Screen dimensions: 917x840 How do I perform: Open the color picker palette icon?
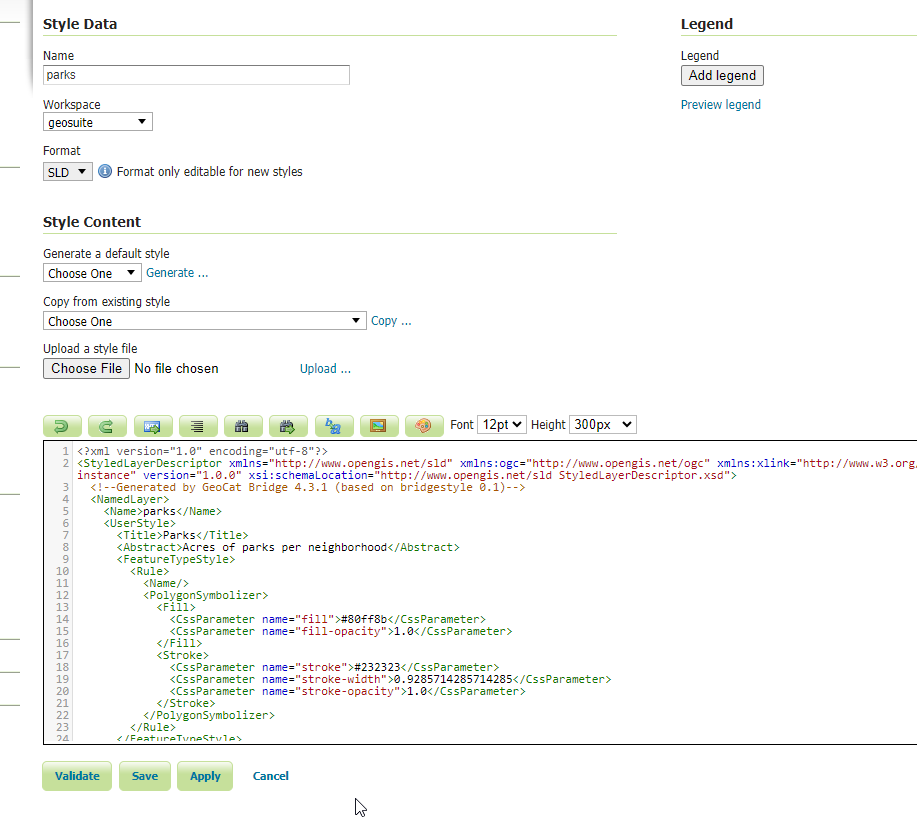coord(424,426)
